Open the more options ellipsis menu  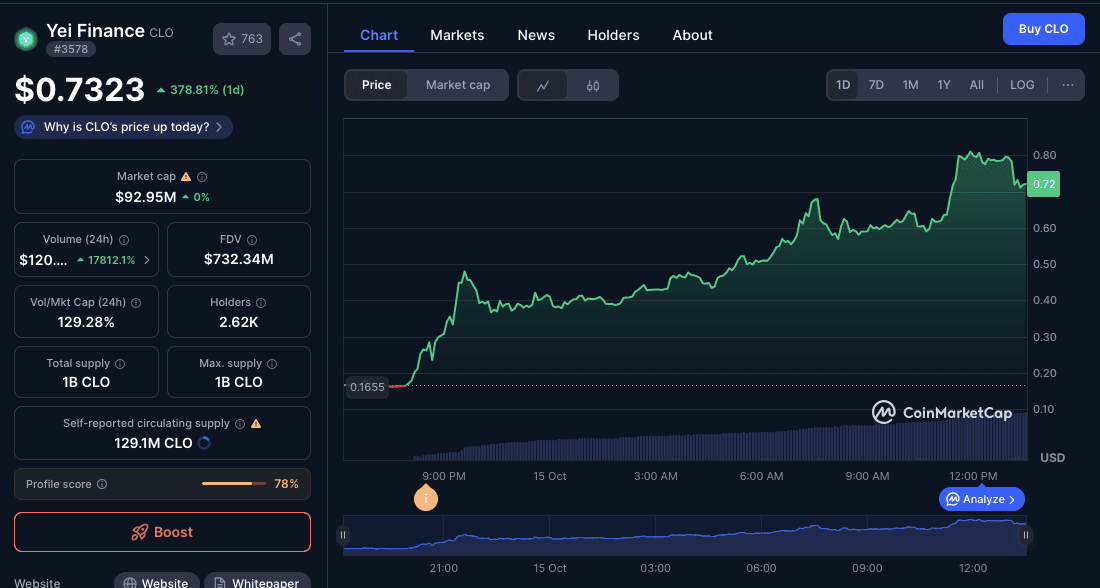click(x=1068, y=85)
